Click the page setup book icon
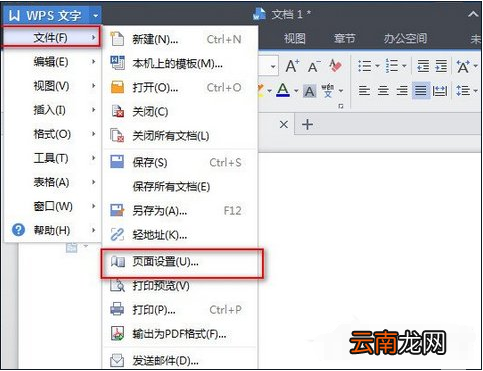Screen dimensions: 483x371 coord(118,262)
